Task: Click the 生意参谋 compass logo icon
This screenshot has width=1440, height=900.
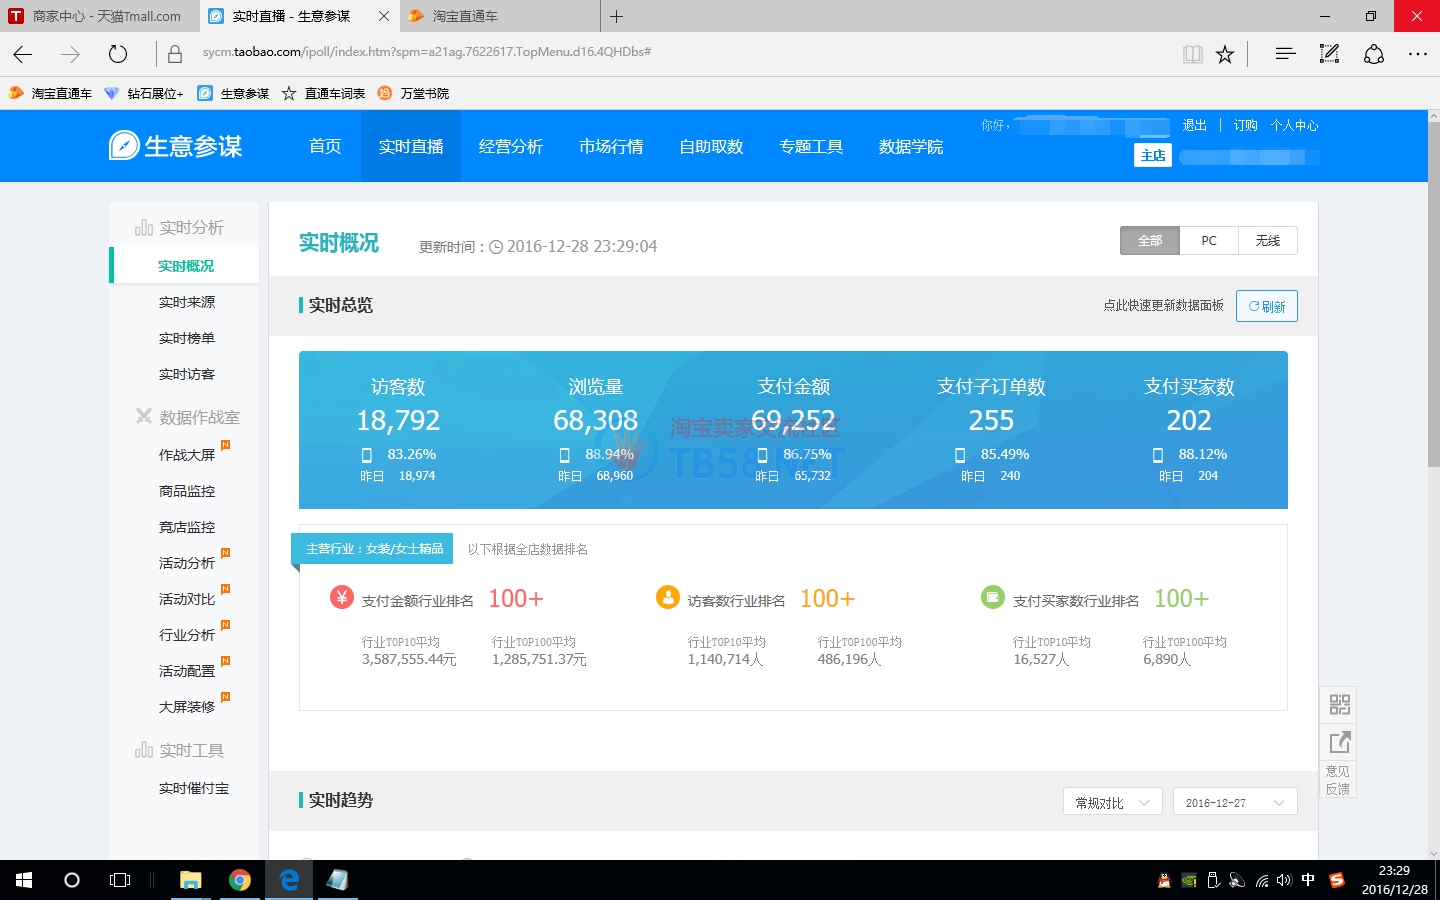Action: [124, 146]
